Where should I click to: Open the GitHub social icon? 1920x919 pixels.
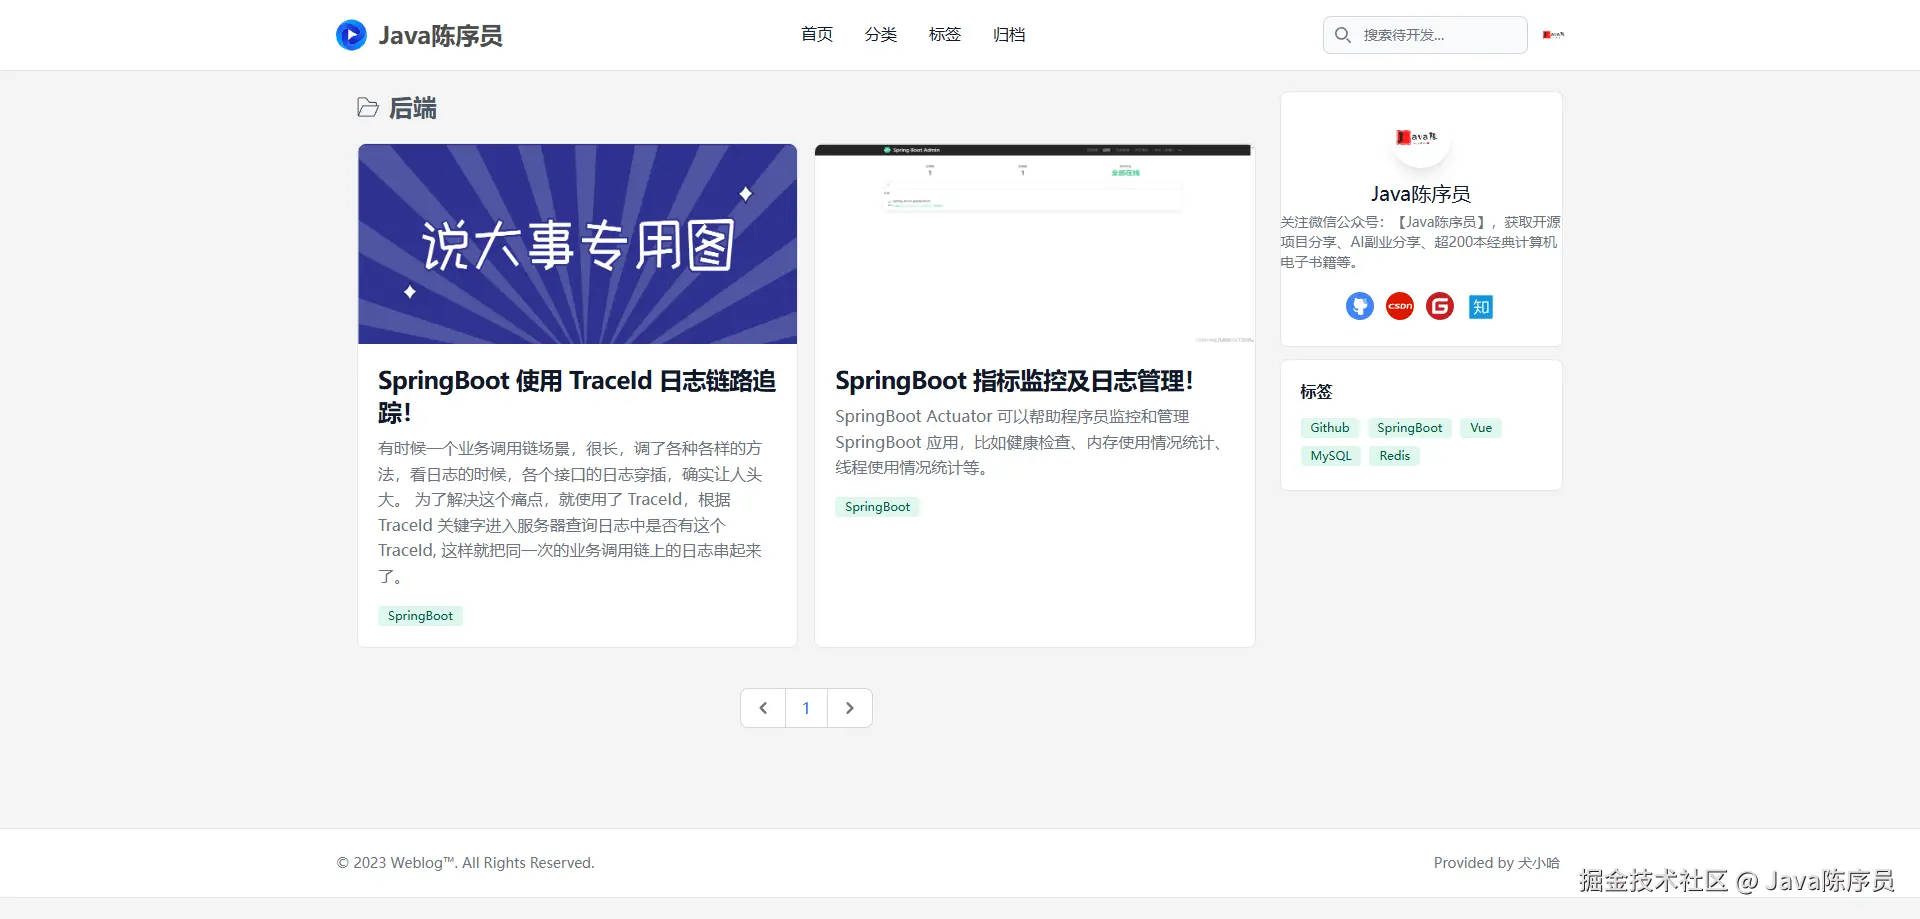click(1360, 306)
